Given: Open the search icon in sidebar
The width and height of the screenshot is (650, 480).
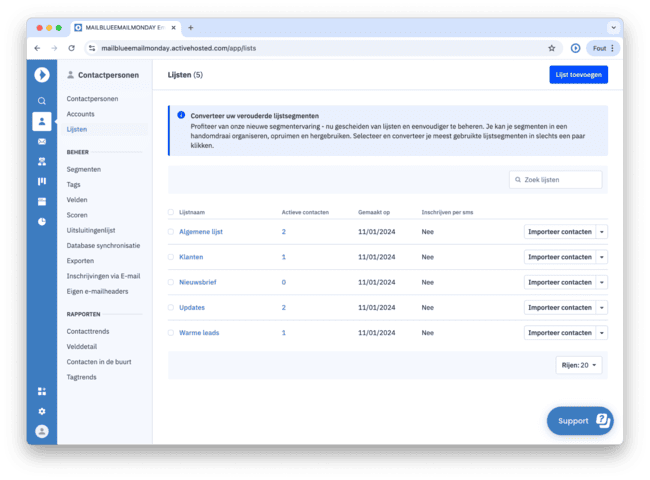Looking at the screenshot, I should pos(42,101).
